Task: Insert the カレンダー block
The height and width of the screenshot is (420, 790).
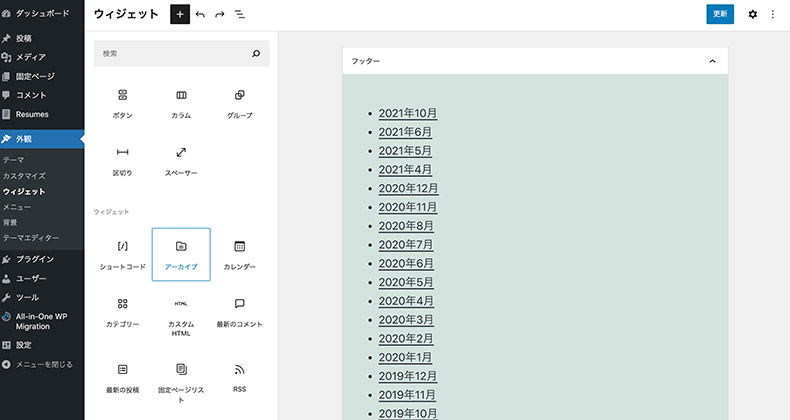Action: (239, 255)
